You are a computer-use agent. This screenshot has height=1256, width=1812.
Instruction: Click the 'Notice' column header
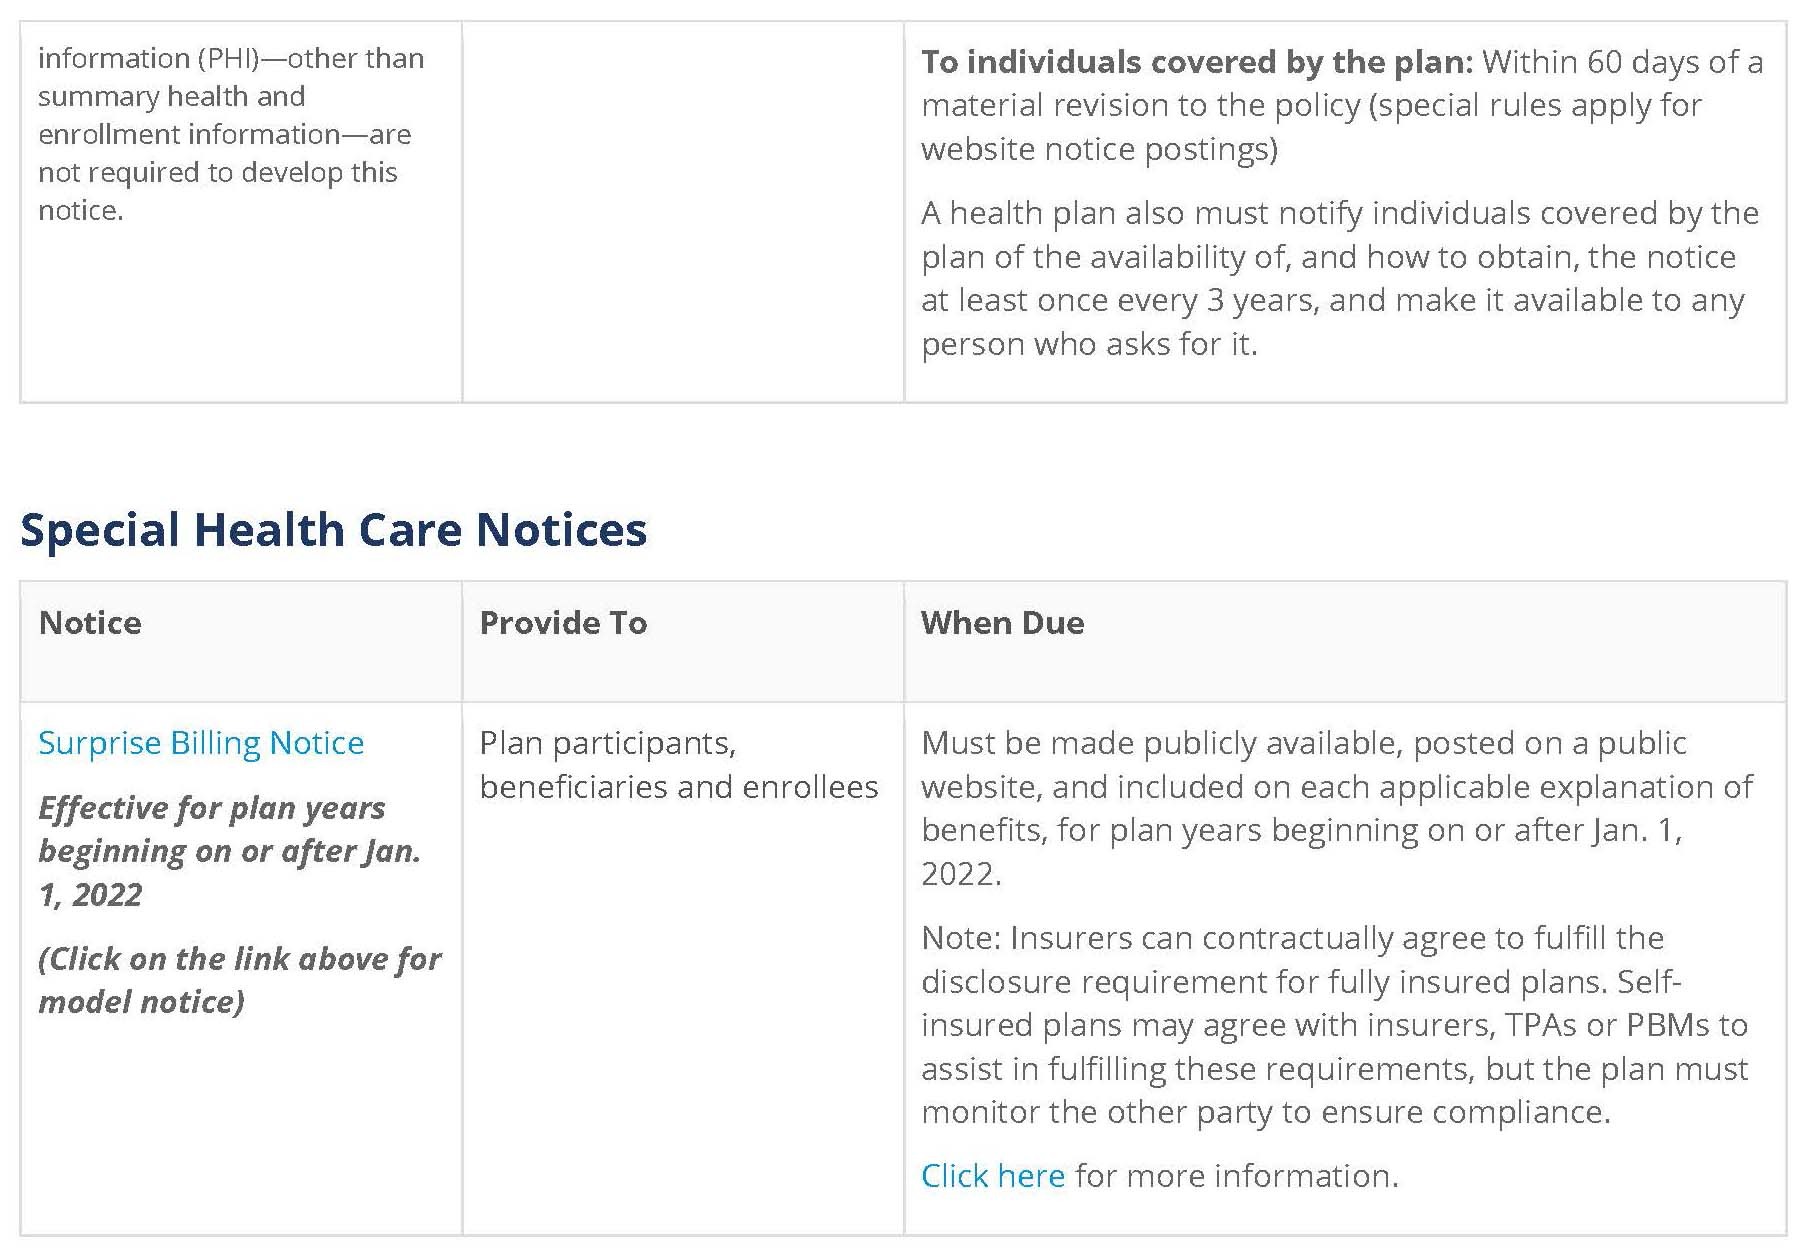point(90,623)
